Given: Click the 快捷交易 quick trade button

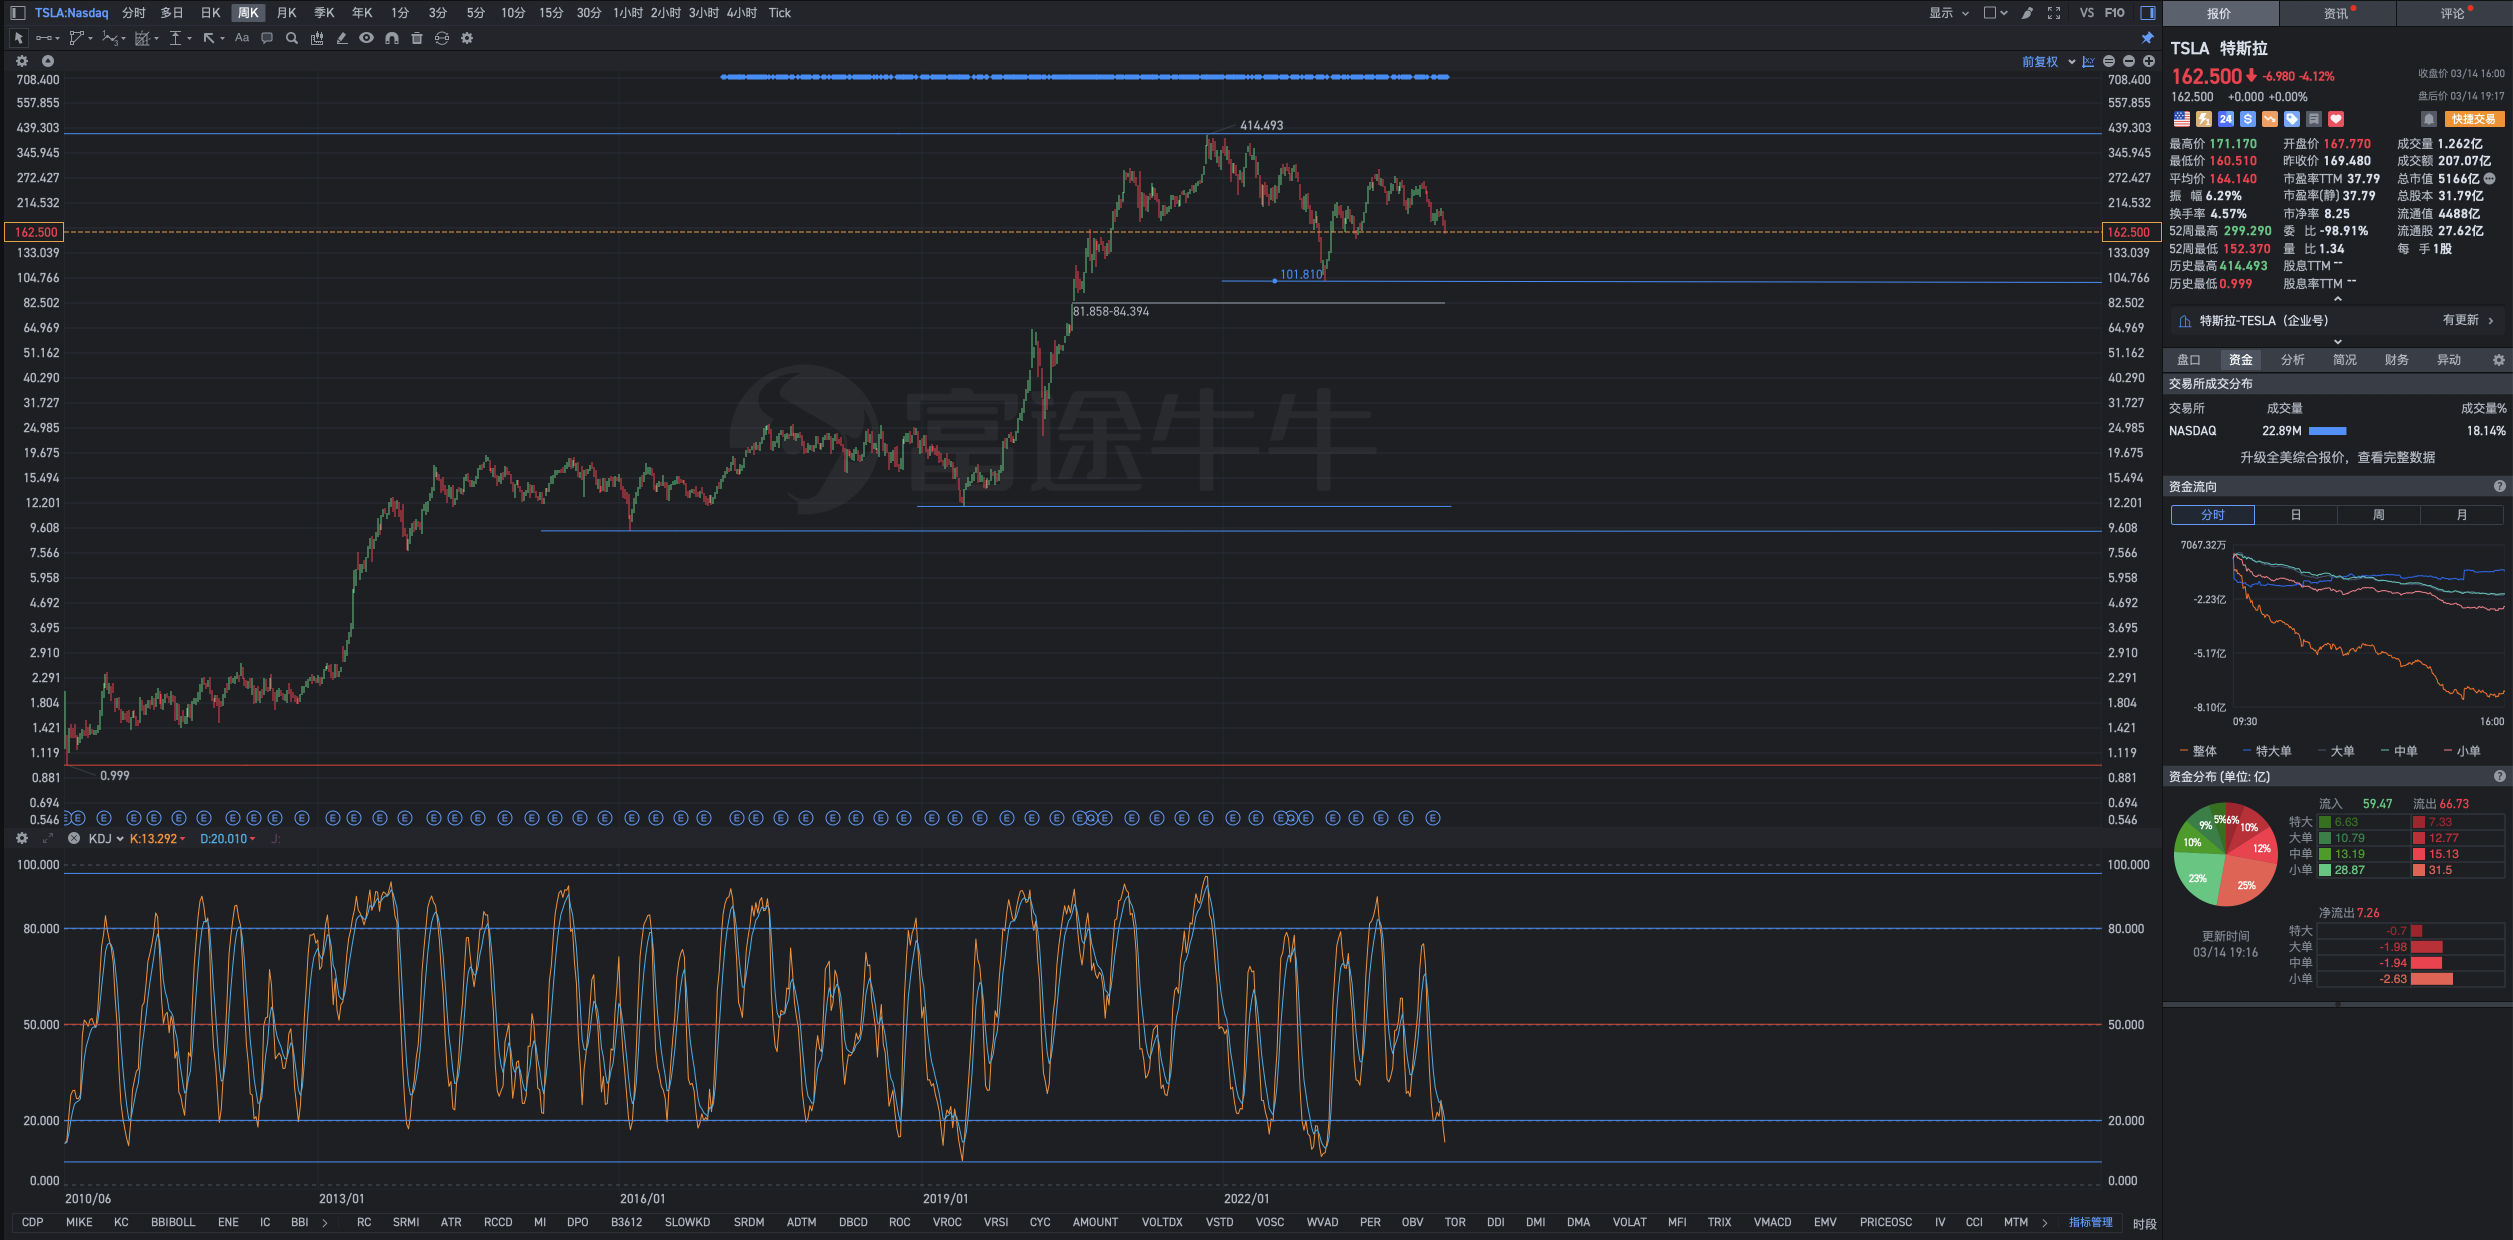Looking at the screenshot, I should 2474,119.
